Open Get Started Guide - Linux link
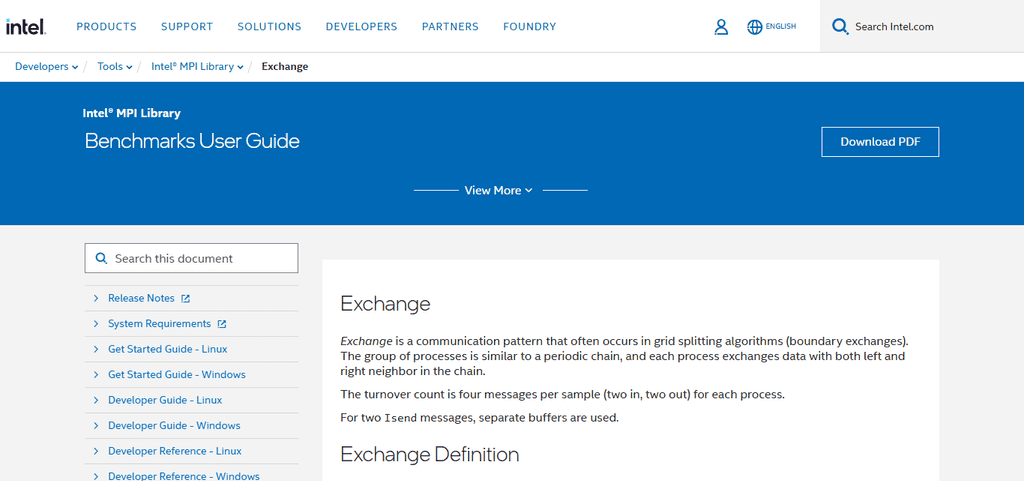The height and width of the screenshot is (481, 1024). tap(168, 349)
